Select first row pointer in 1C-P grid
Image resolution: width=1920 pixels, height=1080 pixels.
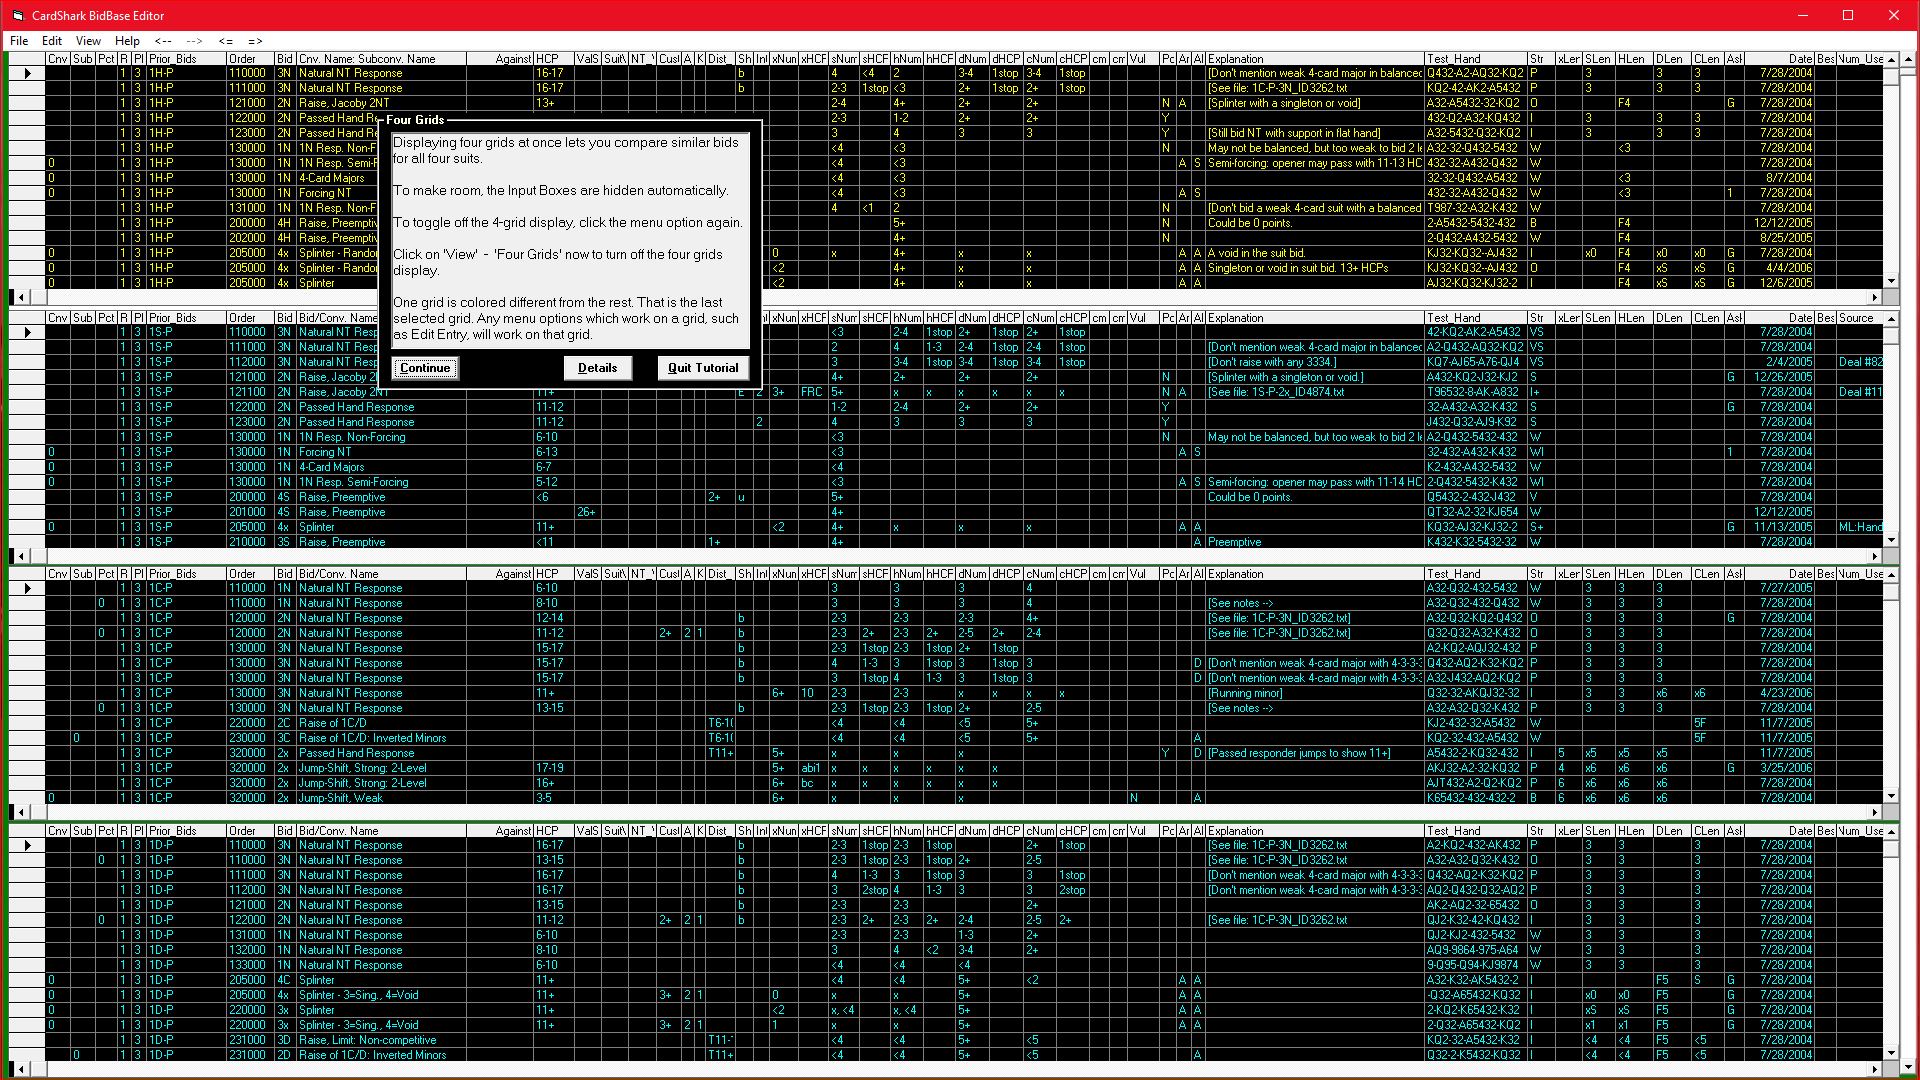[x=27, y=588]
